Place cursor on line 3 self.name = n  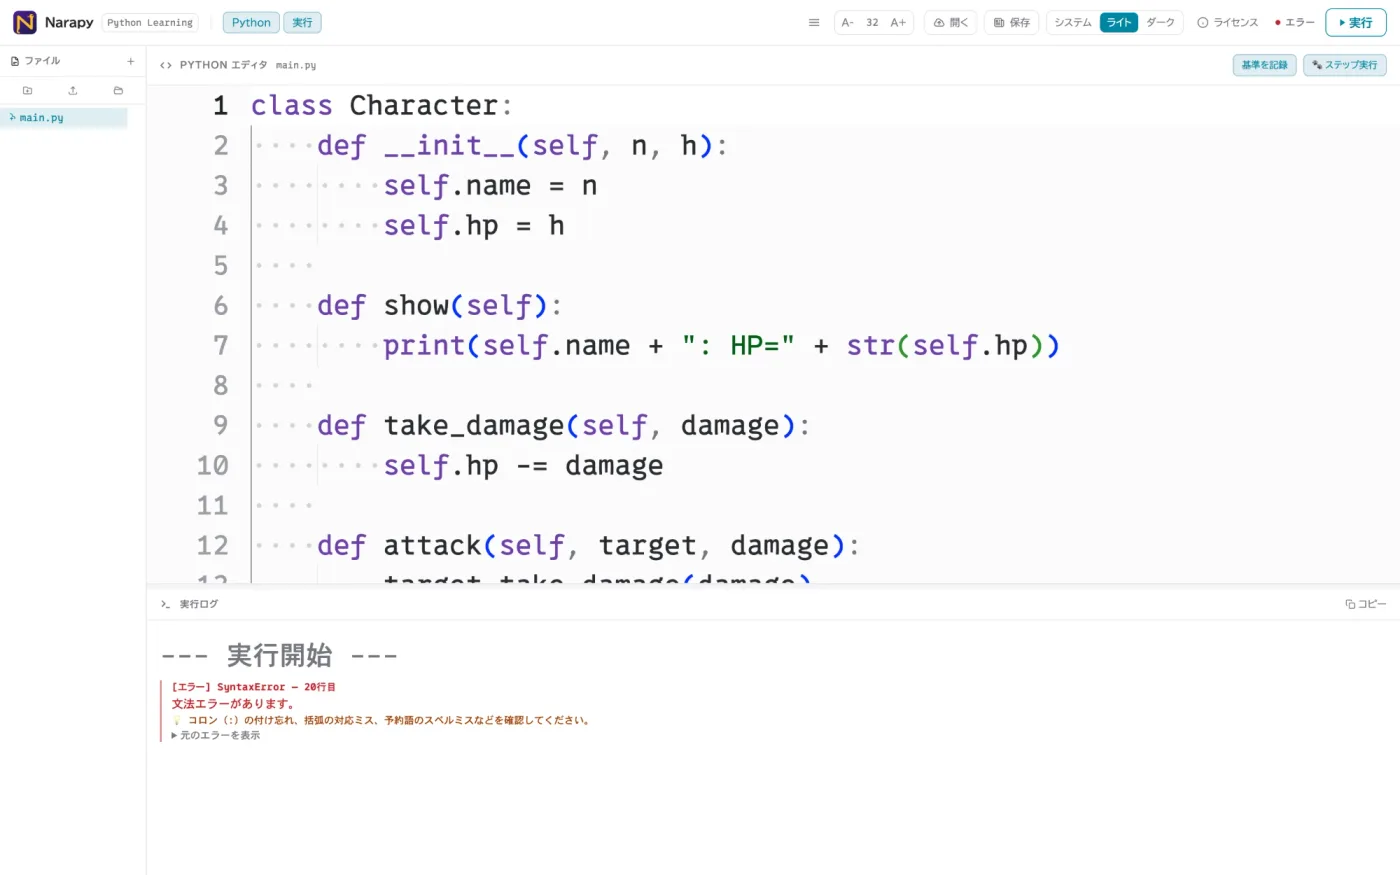click(490, 185)
